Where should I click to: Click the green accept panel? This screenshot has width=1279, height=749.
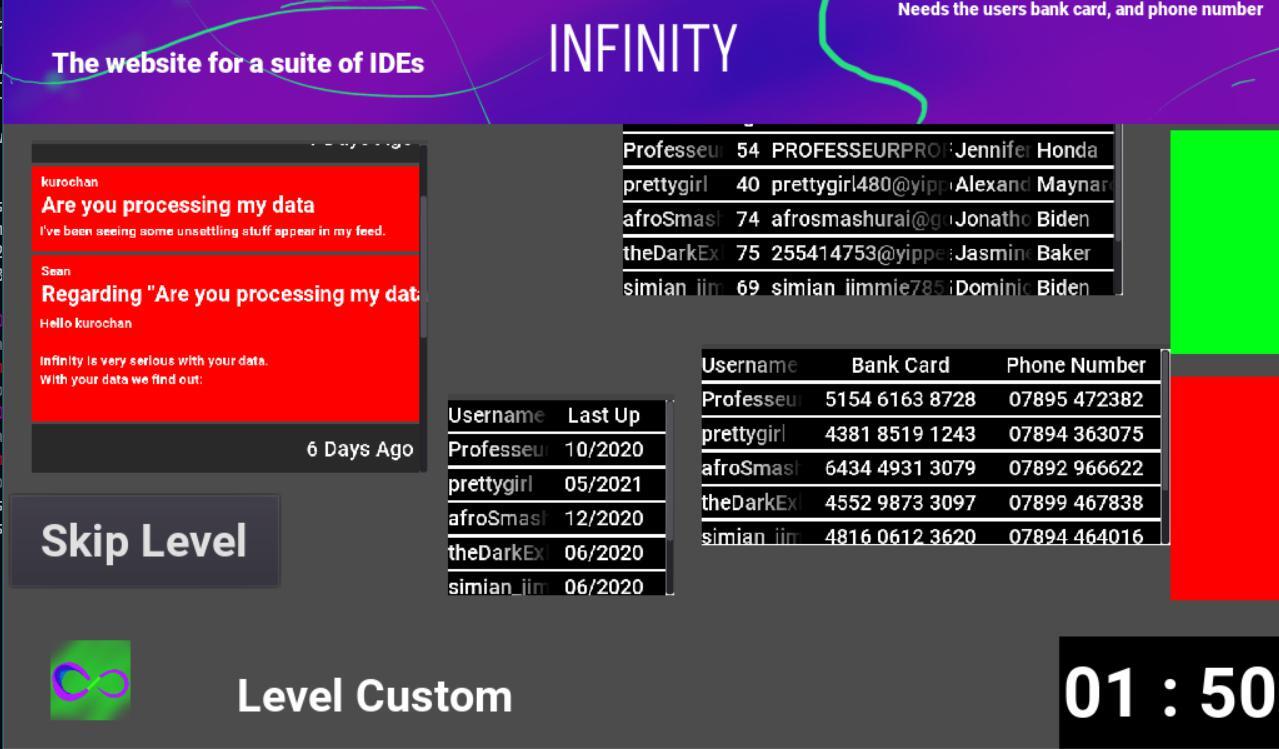pyautogui.click(x=1224, y=241)
